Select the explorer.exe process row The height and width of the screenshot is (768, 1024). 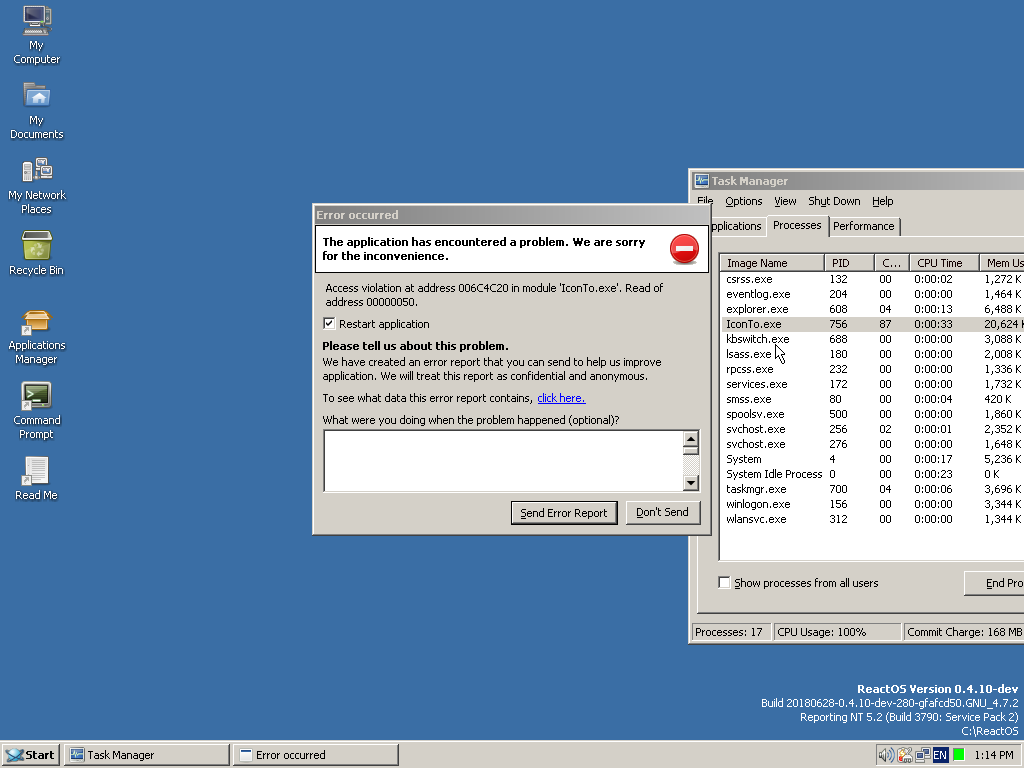point(872,309)
